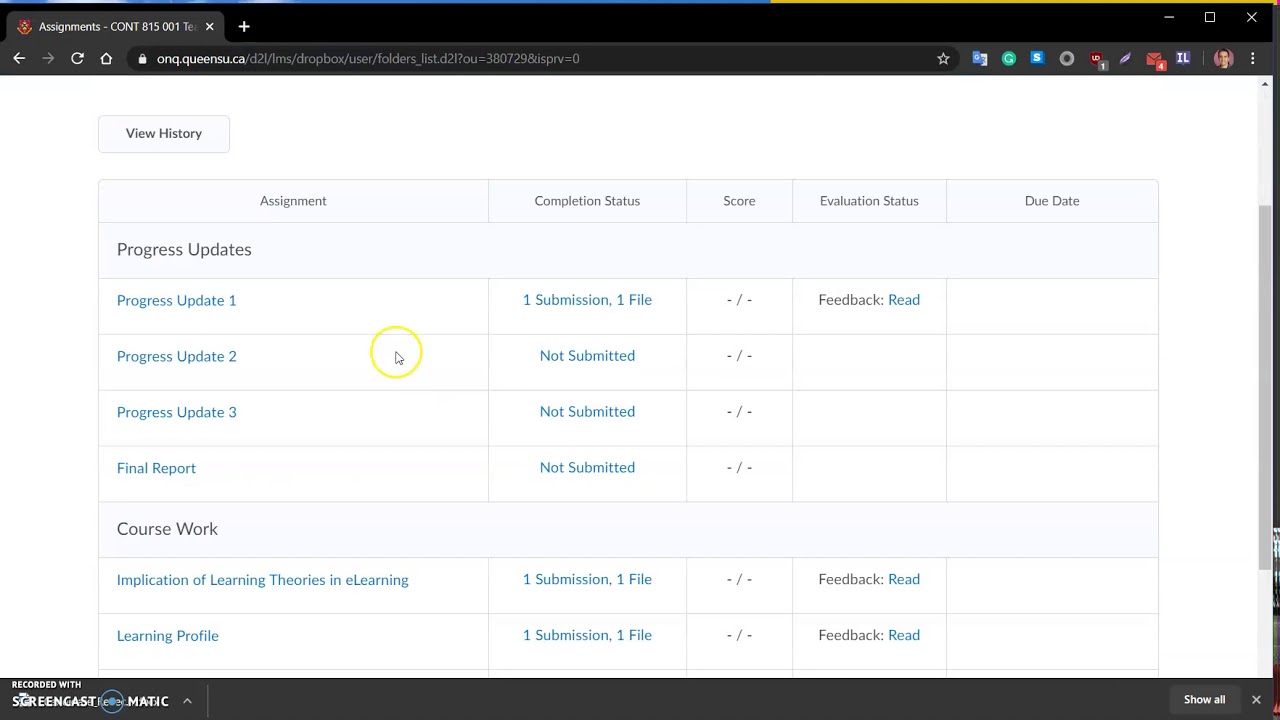This screenshot has height=720, width=1280.
Task: Click Not Submitted for Final Report
Action: pos(587,468)
